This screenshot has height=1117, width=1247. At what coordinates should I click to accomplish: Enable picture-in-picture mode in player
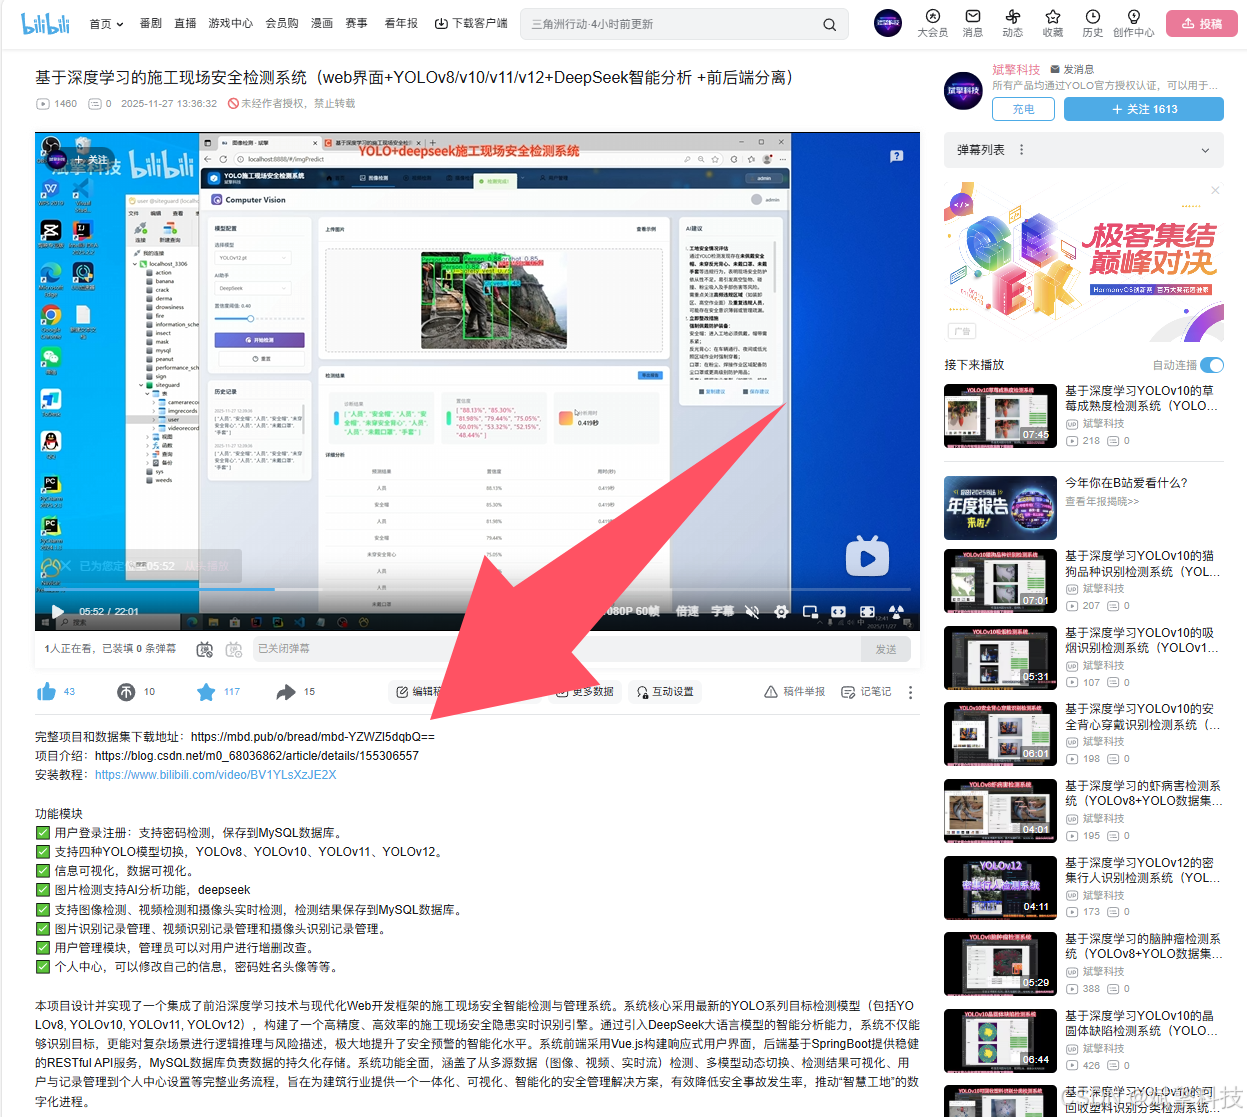(810, 611)
